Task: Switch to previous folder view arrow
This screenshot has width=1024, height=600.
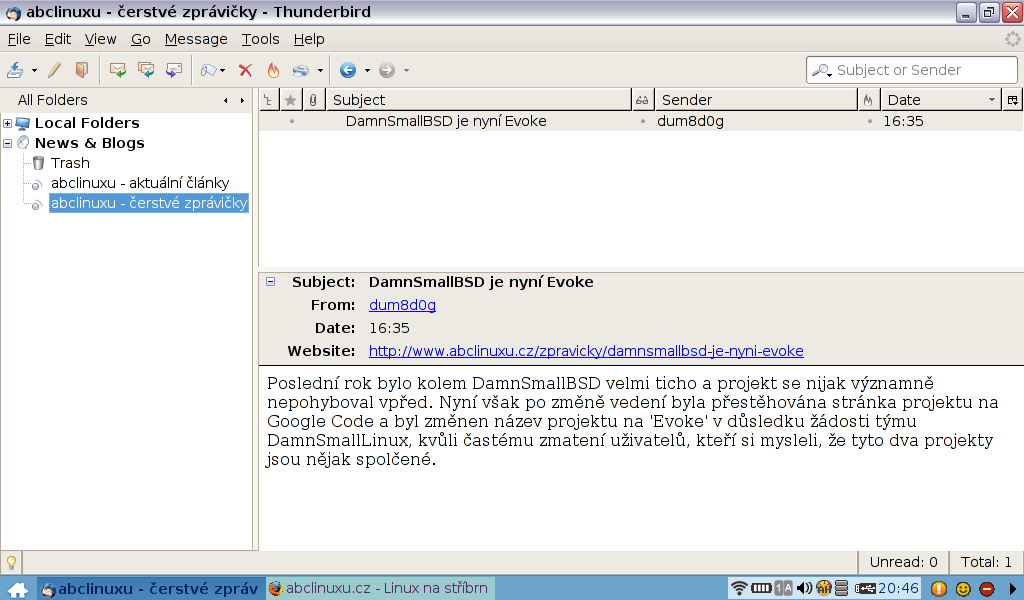Action: point(226,101)
